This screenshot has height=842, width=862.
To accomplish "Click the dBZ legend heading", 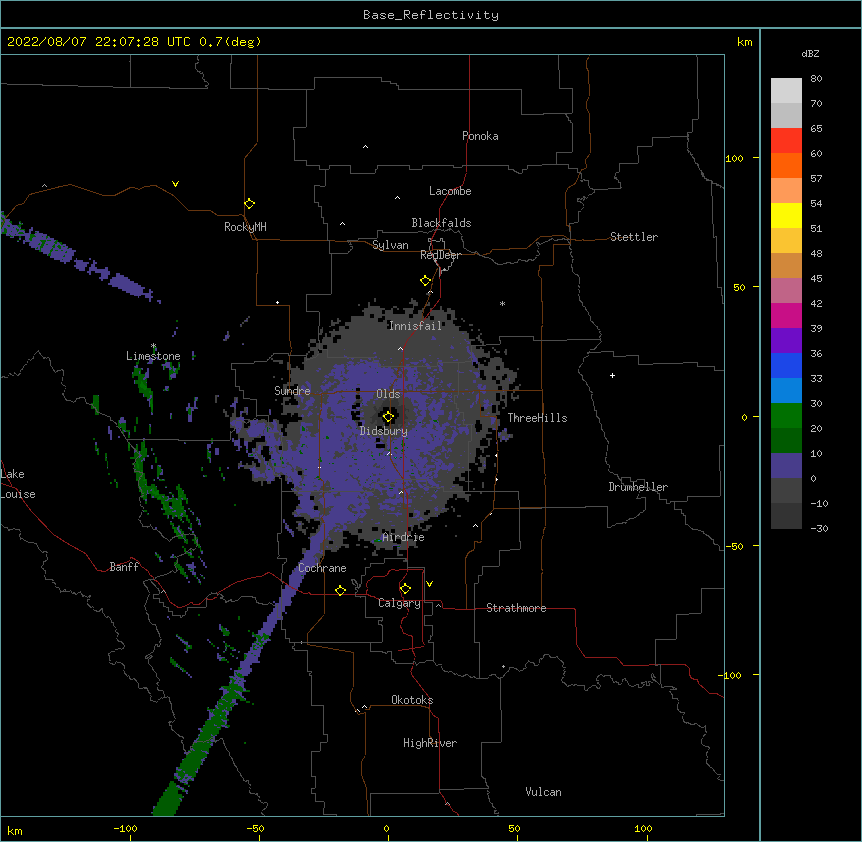I will (810, 53).
